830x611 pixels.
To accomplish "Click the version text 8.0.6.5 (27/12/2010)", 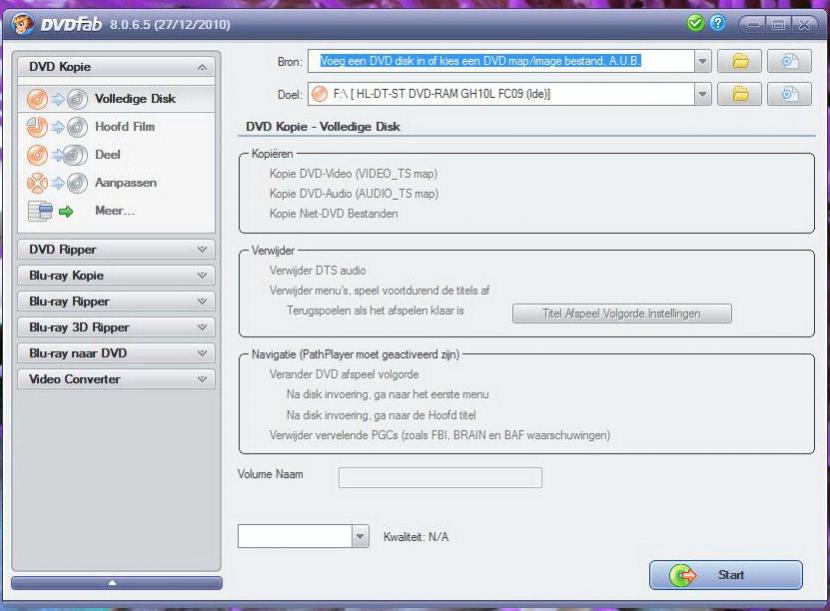I will point(170,25).
